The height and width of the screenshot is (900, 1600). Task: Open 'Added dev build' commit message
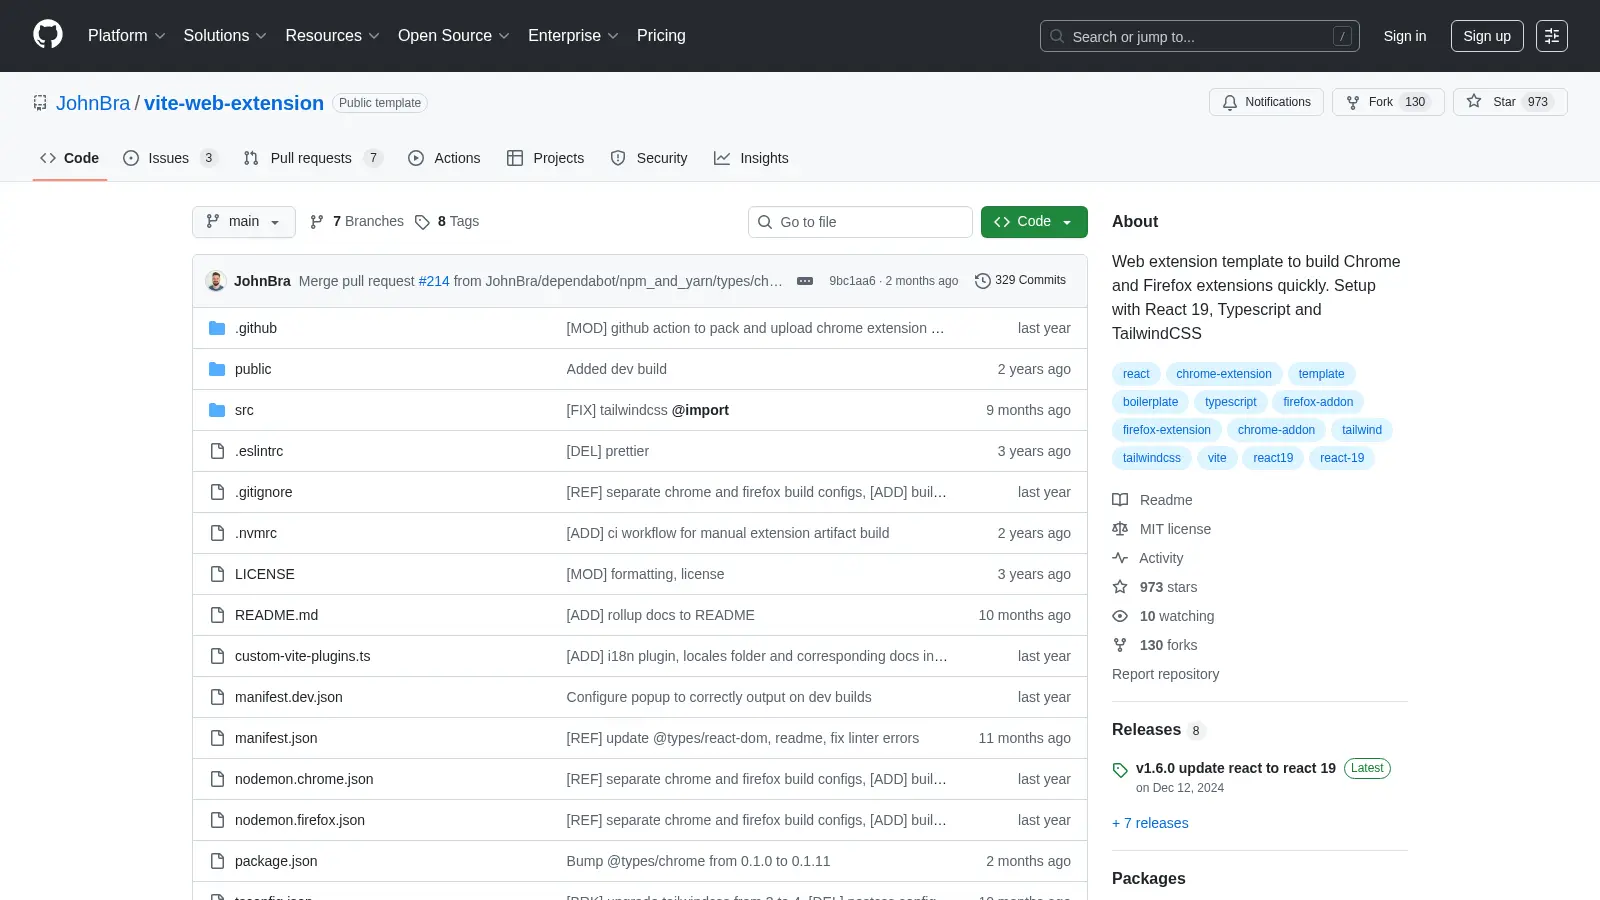click(616, 369)
